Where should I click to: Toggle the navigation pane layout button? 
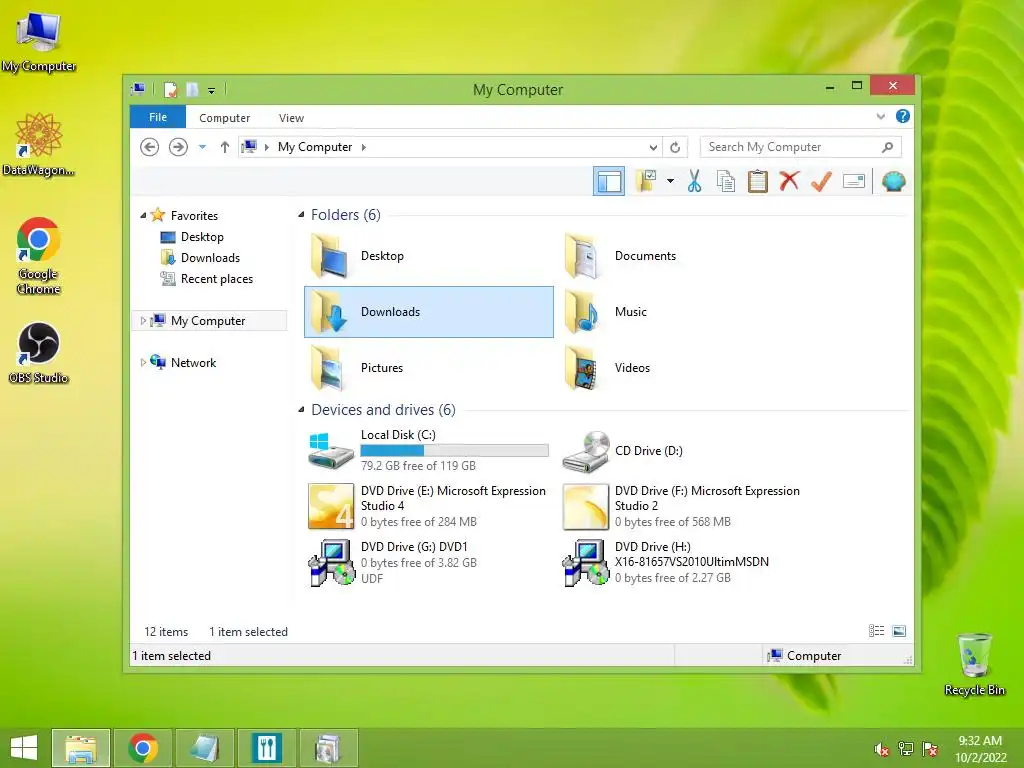(x=609, y=182)
